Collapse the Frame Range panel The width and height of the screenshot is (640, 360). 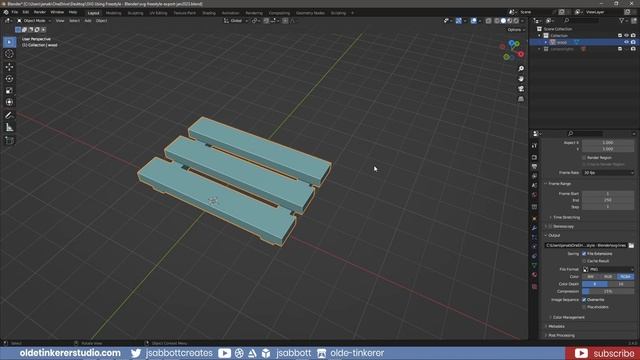pos(560,184)
